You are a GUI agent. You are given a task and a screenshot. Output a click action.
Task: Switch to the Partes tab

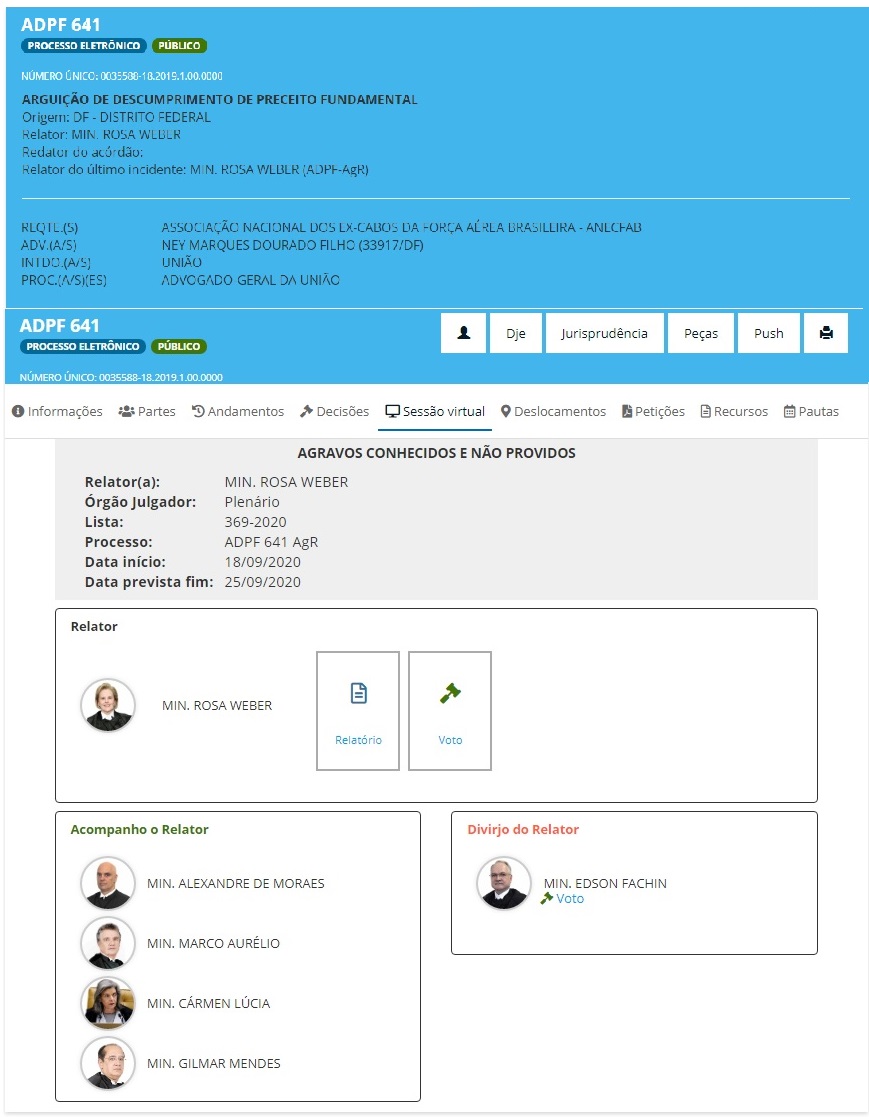[x=146, y=411]
